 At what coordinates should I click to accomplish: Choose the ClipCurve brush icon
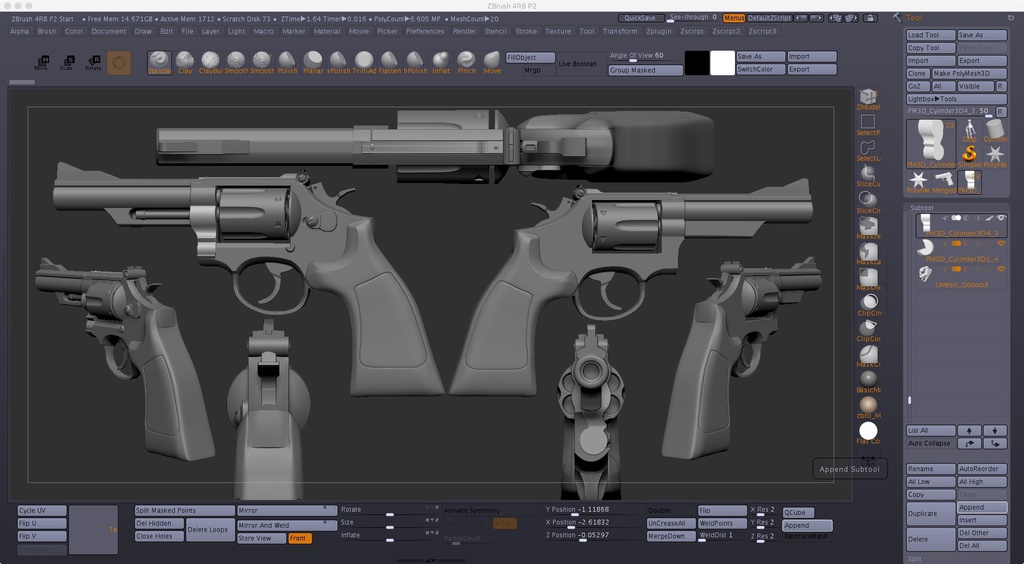tap(868, 331)
